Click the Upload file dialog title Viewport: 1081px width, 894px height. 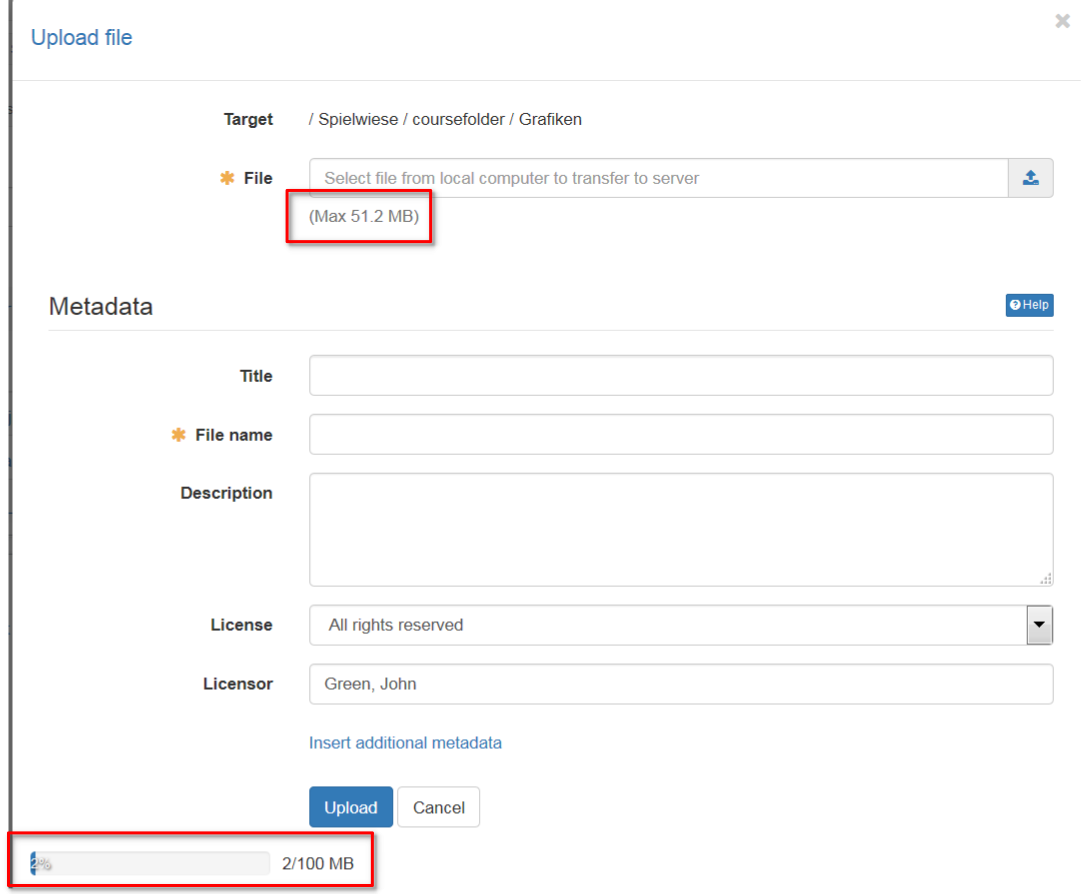click(x=82, y=38)
